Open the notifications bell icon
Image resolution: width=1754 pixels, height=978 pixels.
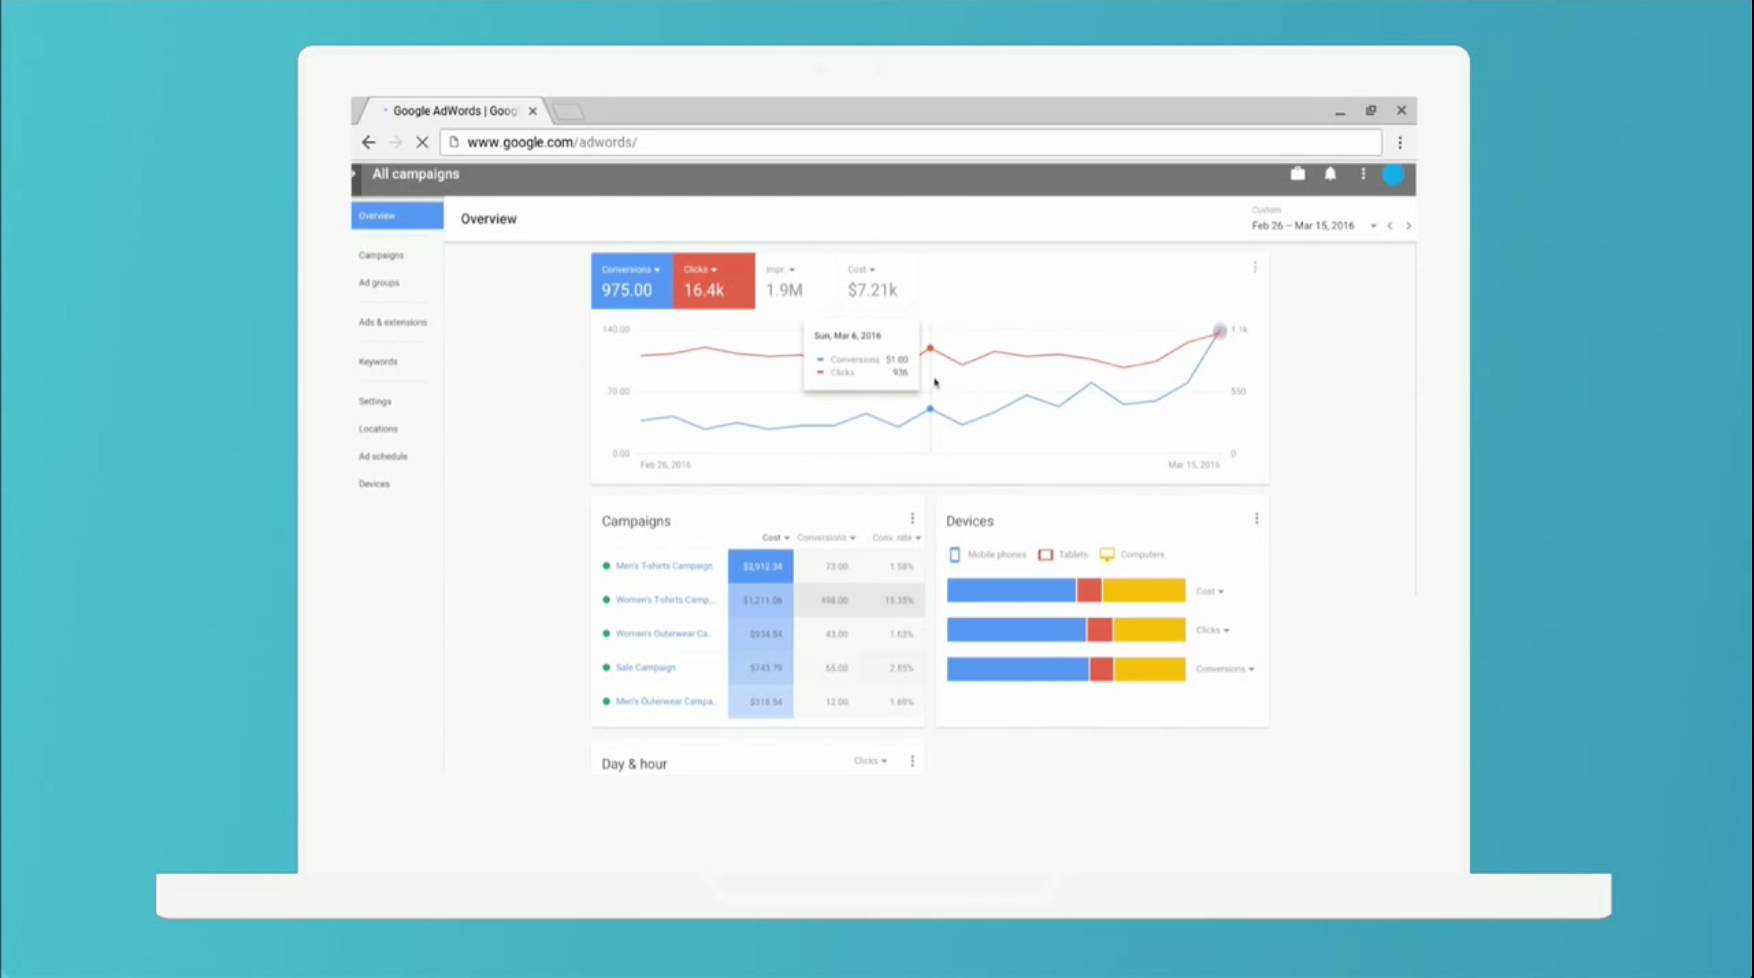tap(1330, 174)
